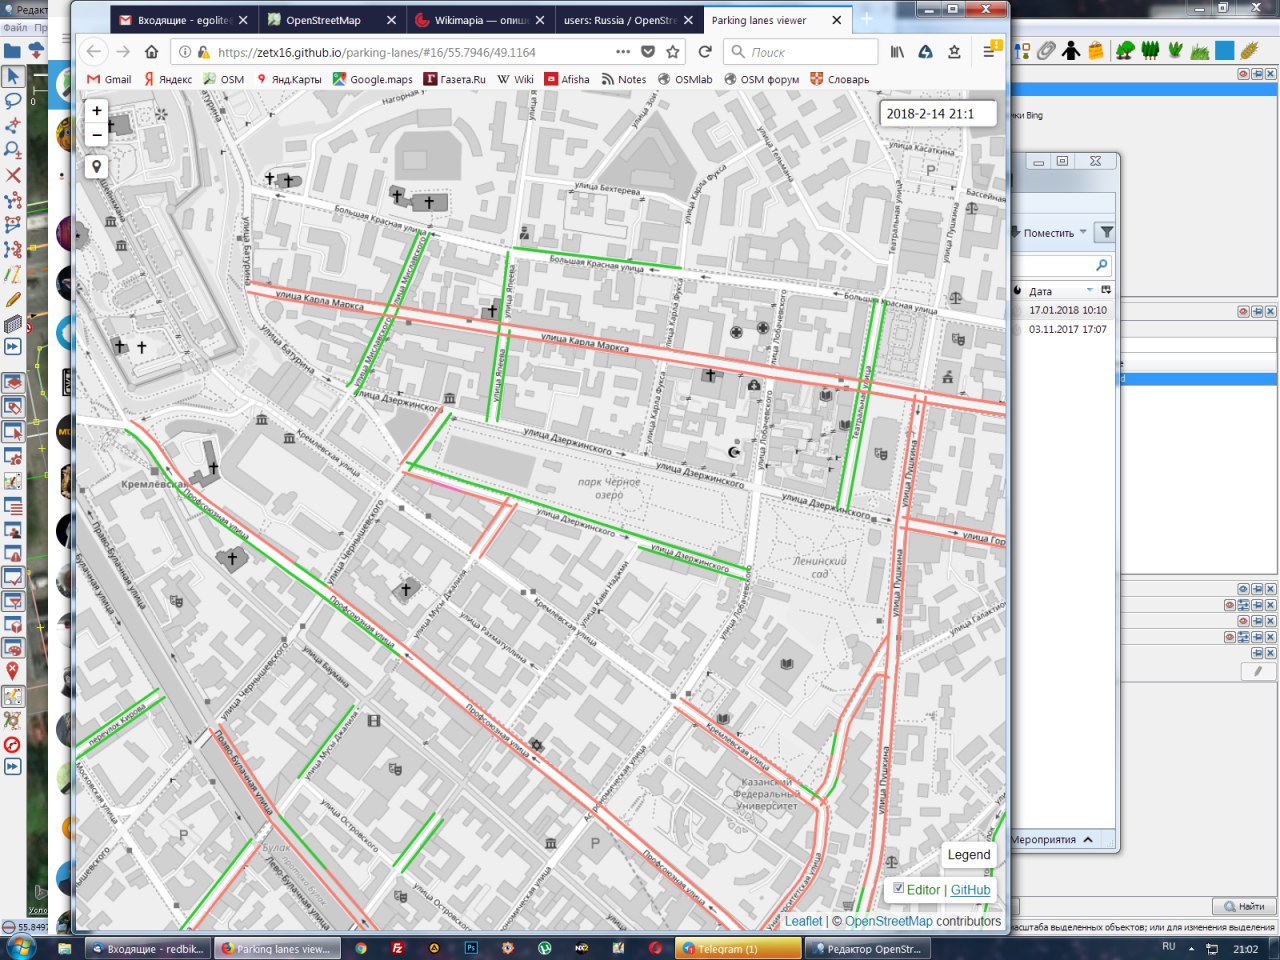Bookmark this page with the star icon
This screenshot has height=960, width=1280.
click(x=673, y=52)
